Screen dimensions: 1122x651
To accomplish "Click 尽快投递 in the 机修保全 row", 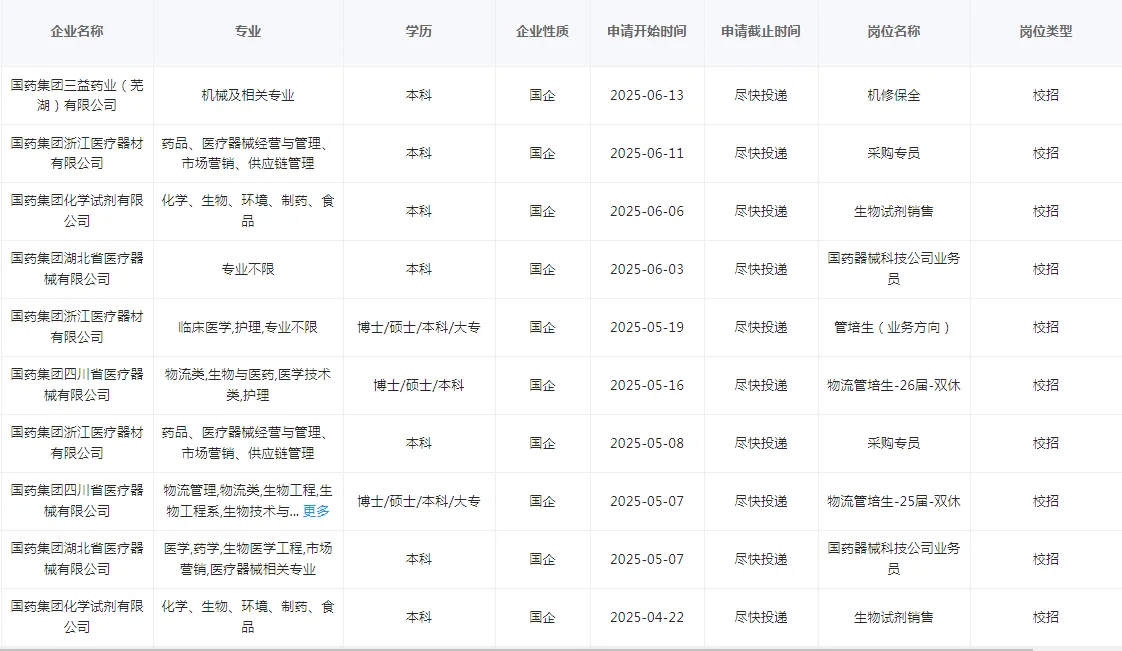I will pos(761,95).
